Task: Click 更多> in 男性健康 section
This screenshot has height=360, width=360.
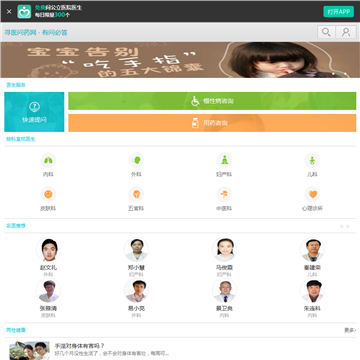Action: click(x=350, y=330)
